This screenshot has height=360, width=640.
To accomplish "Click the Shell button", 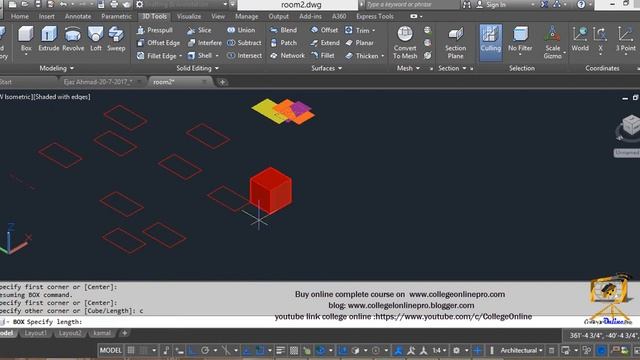I will 200,56.
